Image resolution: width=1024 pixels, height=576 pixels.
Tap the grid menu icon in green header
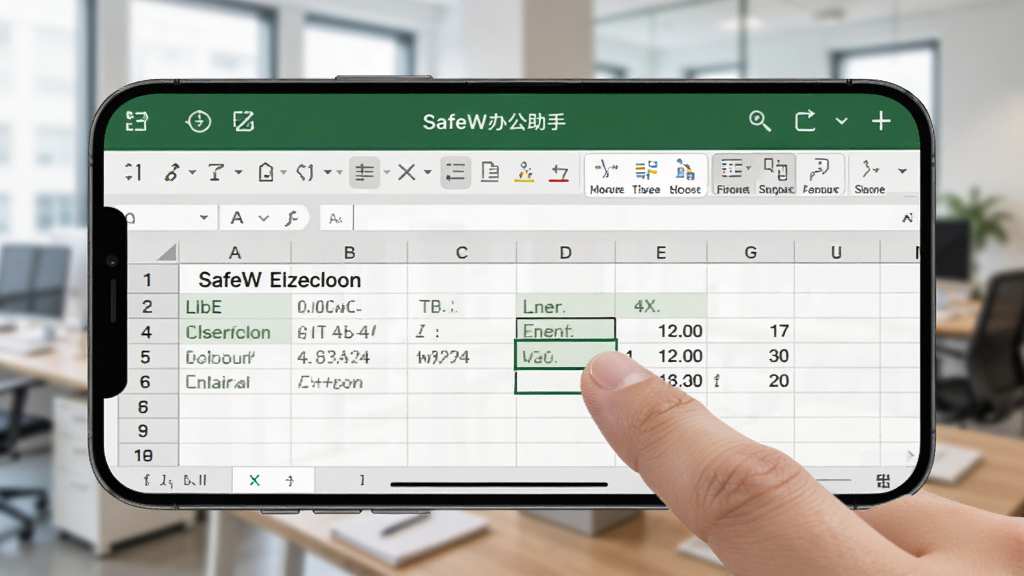tap(137, 121)
